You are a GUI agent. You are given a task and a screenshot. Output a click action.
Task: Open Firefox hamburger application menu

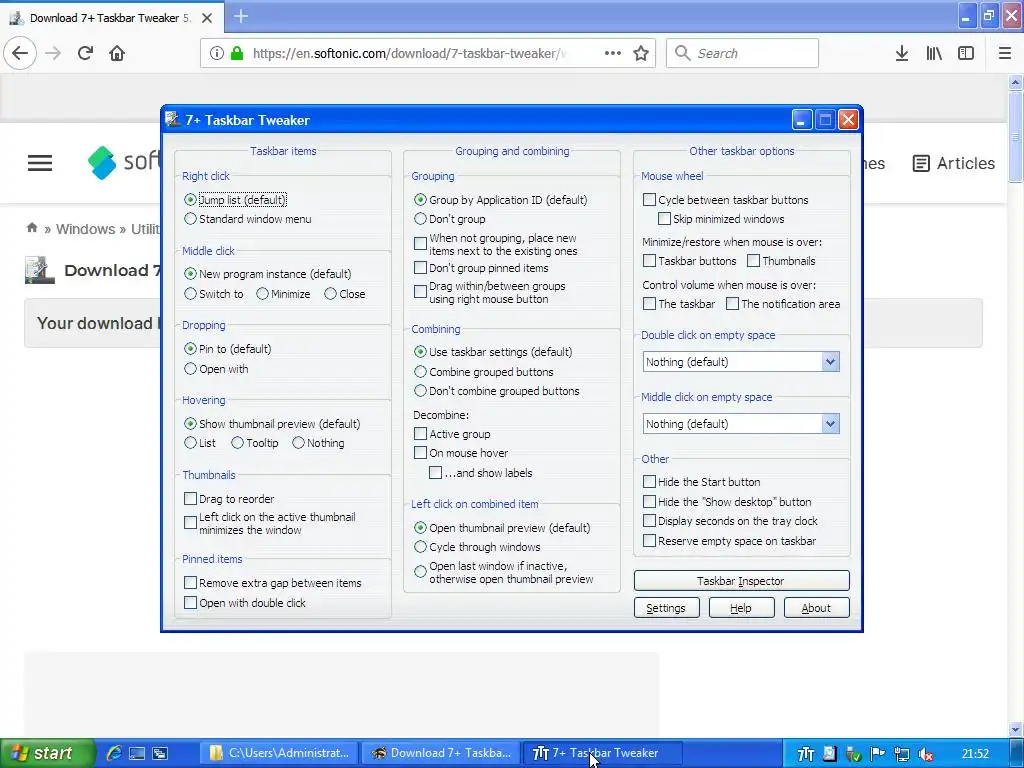[x=1004, y=53]
